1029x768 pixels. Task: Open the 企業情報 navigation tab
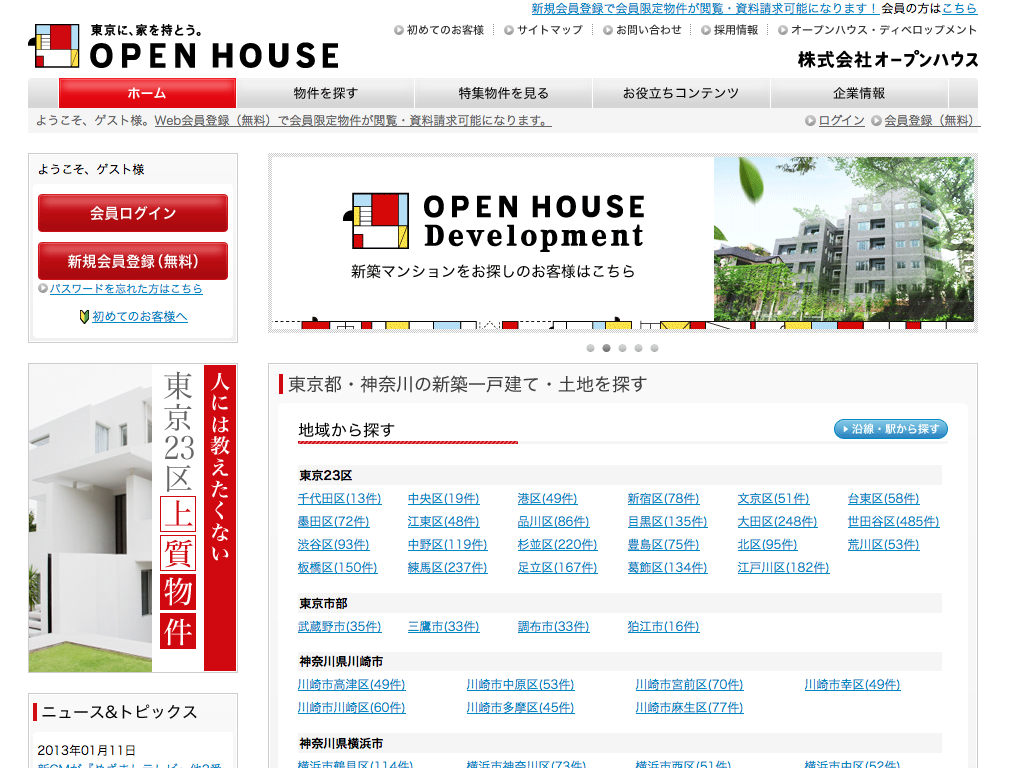pyautogui.click(x=859, y=93)
